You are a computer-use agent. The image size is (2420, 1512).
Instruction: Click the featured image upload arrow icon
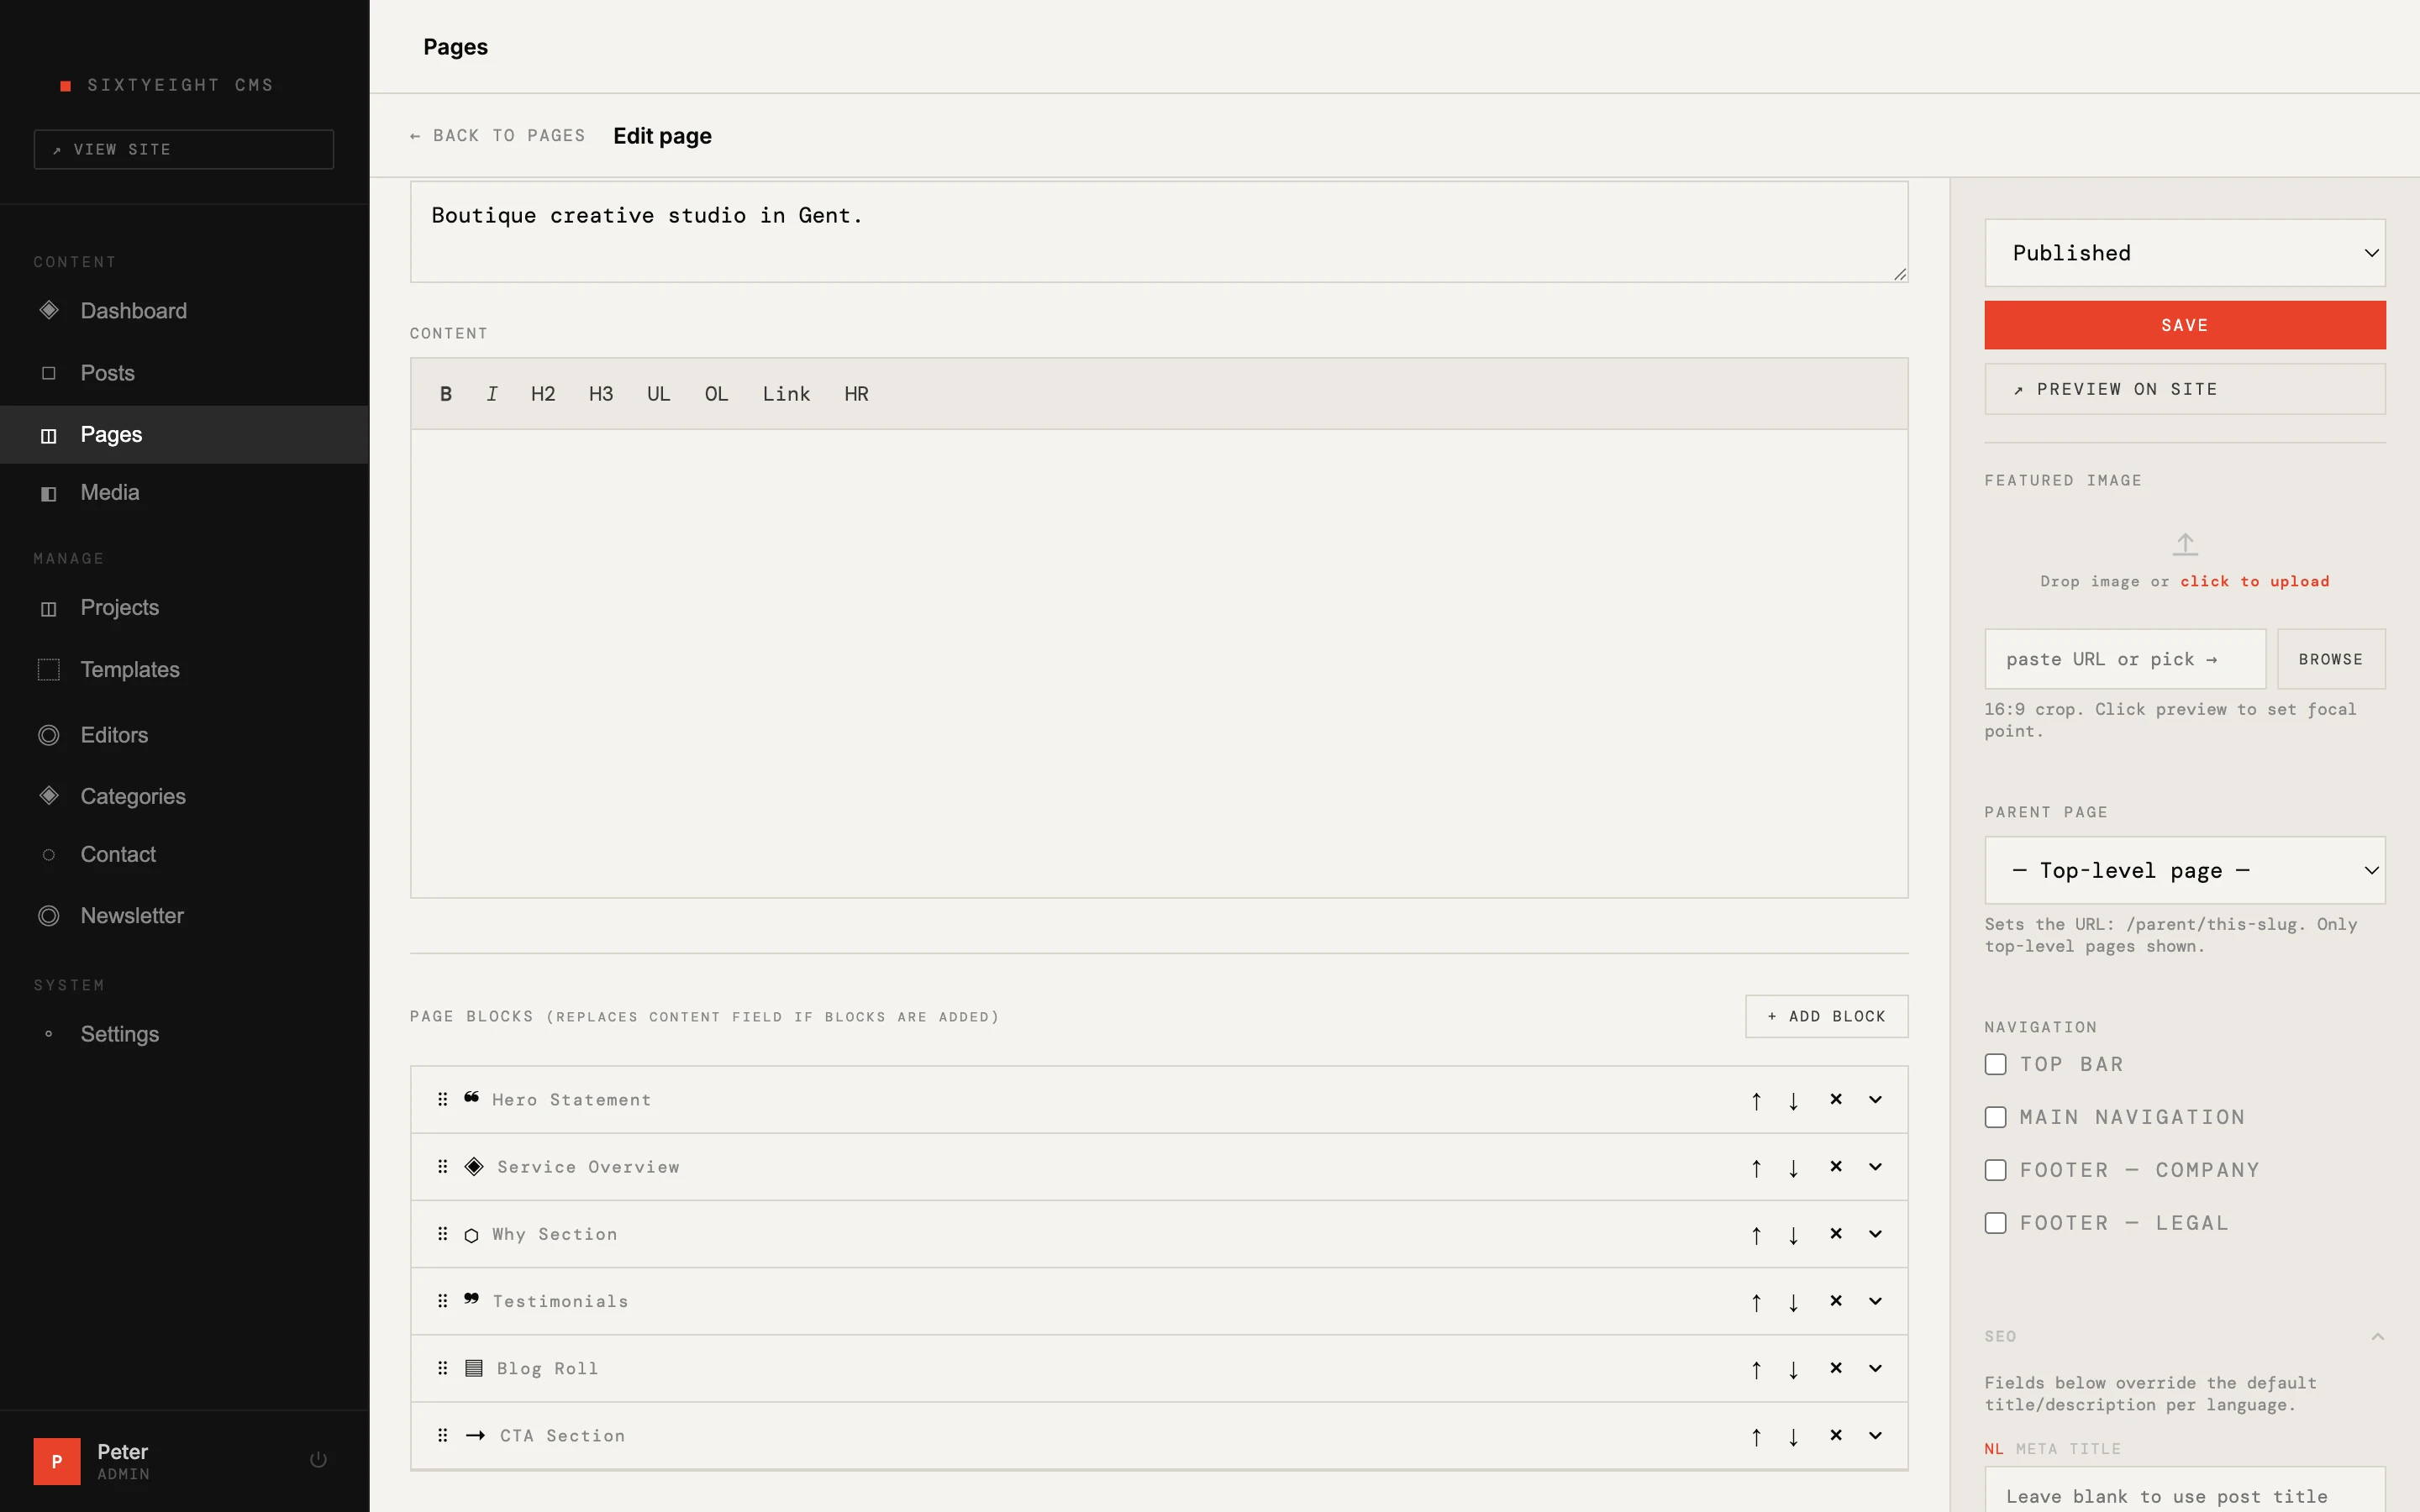coord(2185,544)
